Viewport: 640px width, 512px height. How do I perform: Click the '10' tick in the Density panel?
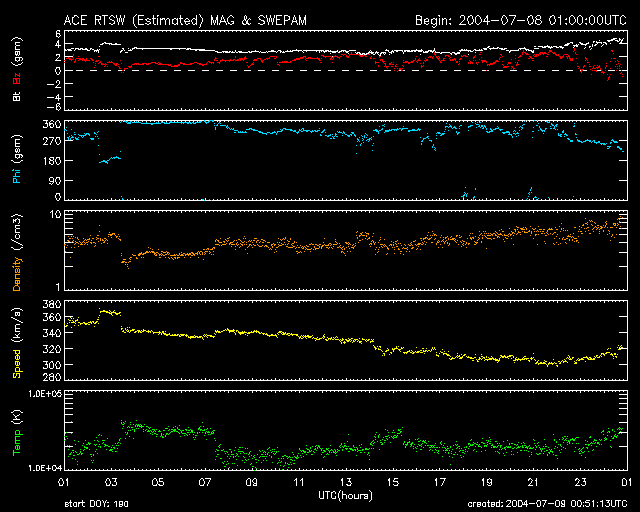(55, 215)
